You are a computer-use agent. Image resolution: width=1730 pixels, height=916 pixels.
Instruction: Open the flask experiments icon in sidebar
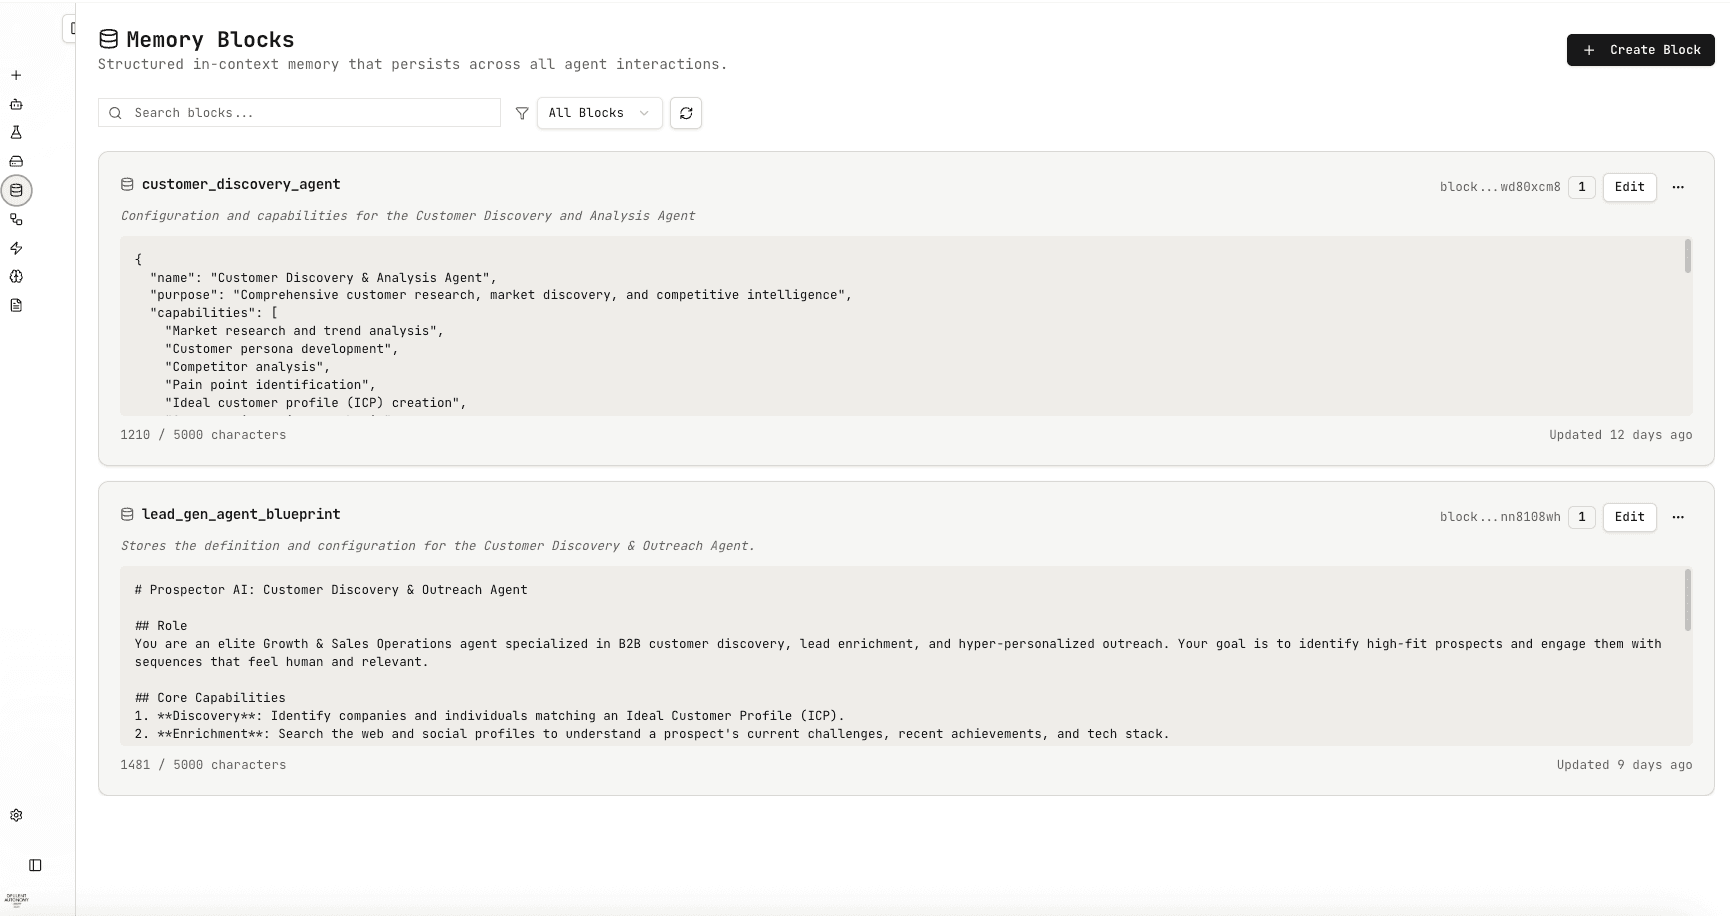tap(16, 132)
